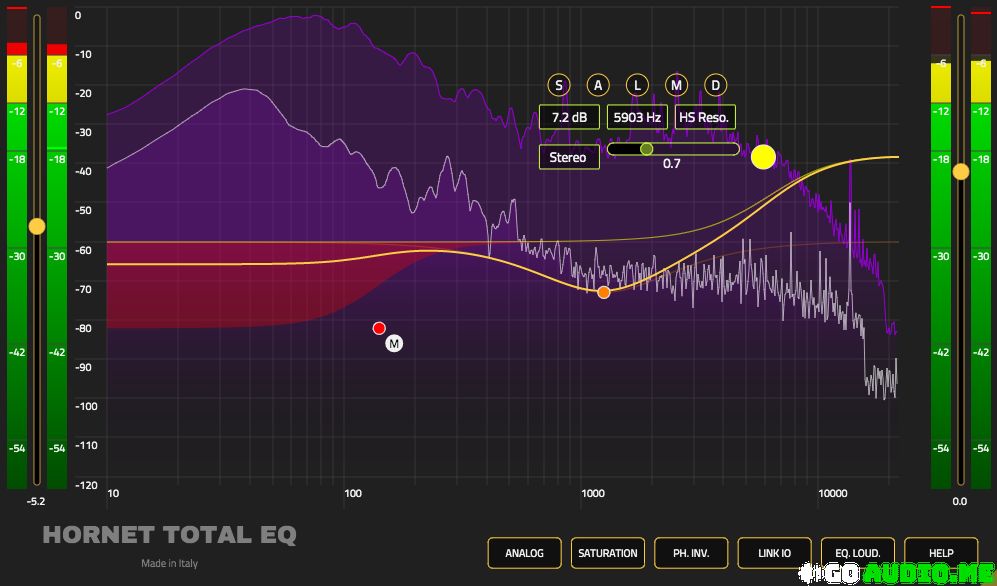Screen dimensions: 997x586
Task: Click the A circle button on band popup
Action: [x=598, y=85]
